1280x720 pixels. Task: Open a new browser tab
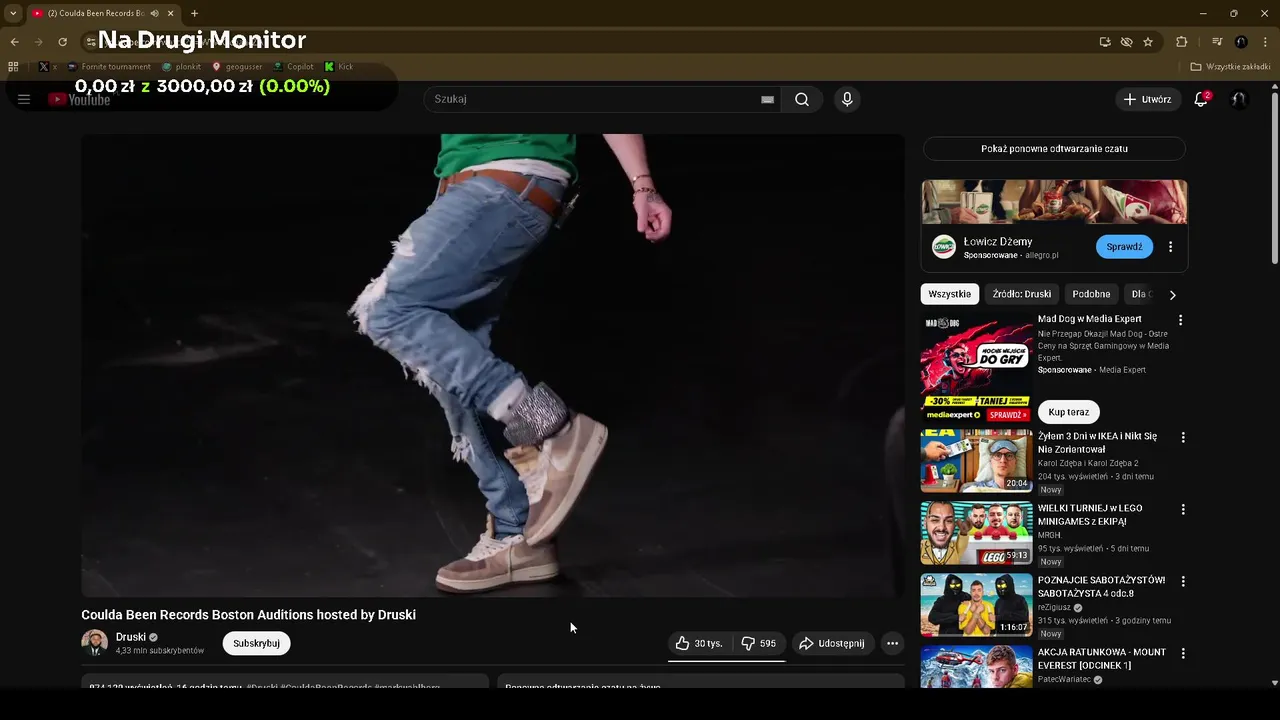(194, 13)
